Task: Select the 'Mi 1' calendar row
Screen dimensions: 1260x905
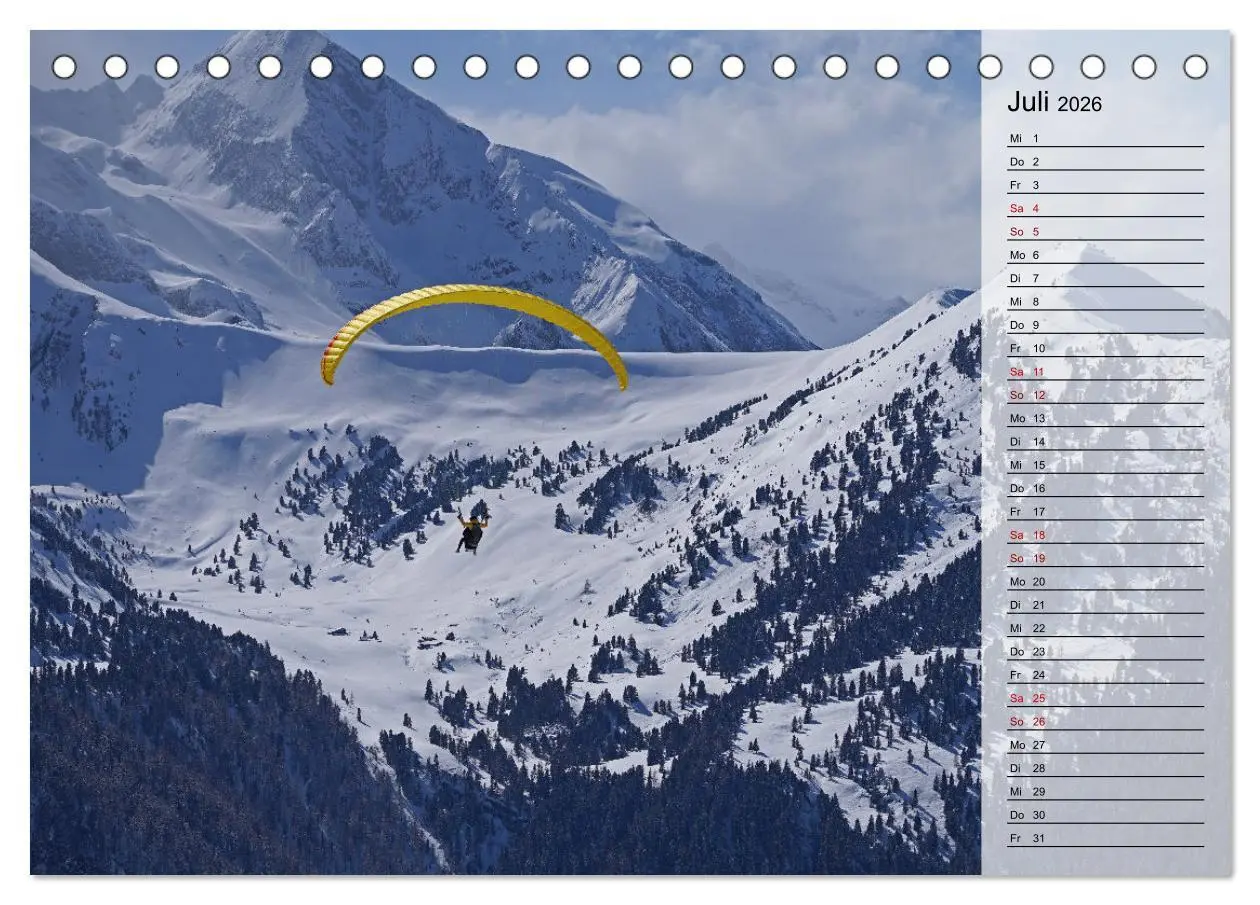Action: 1105,138
